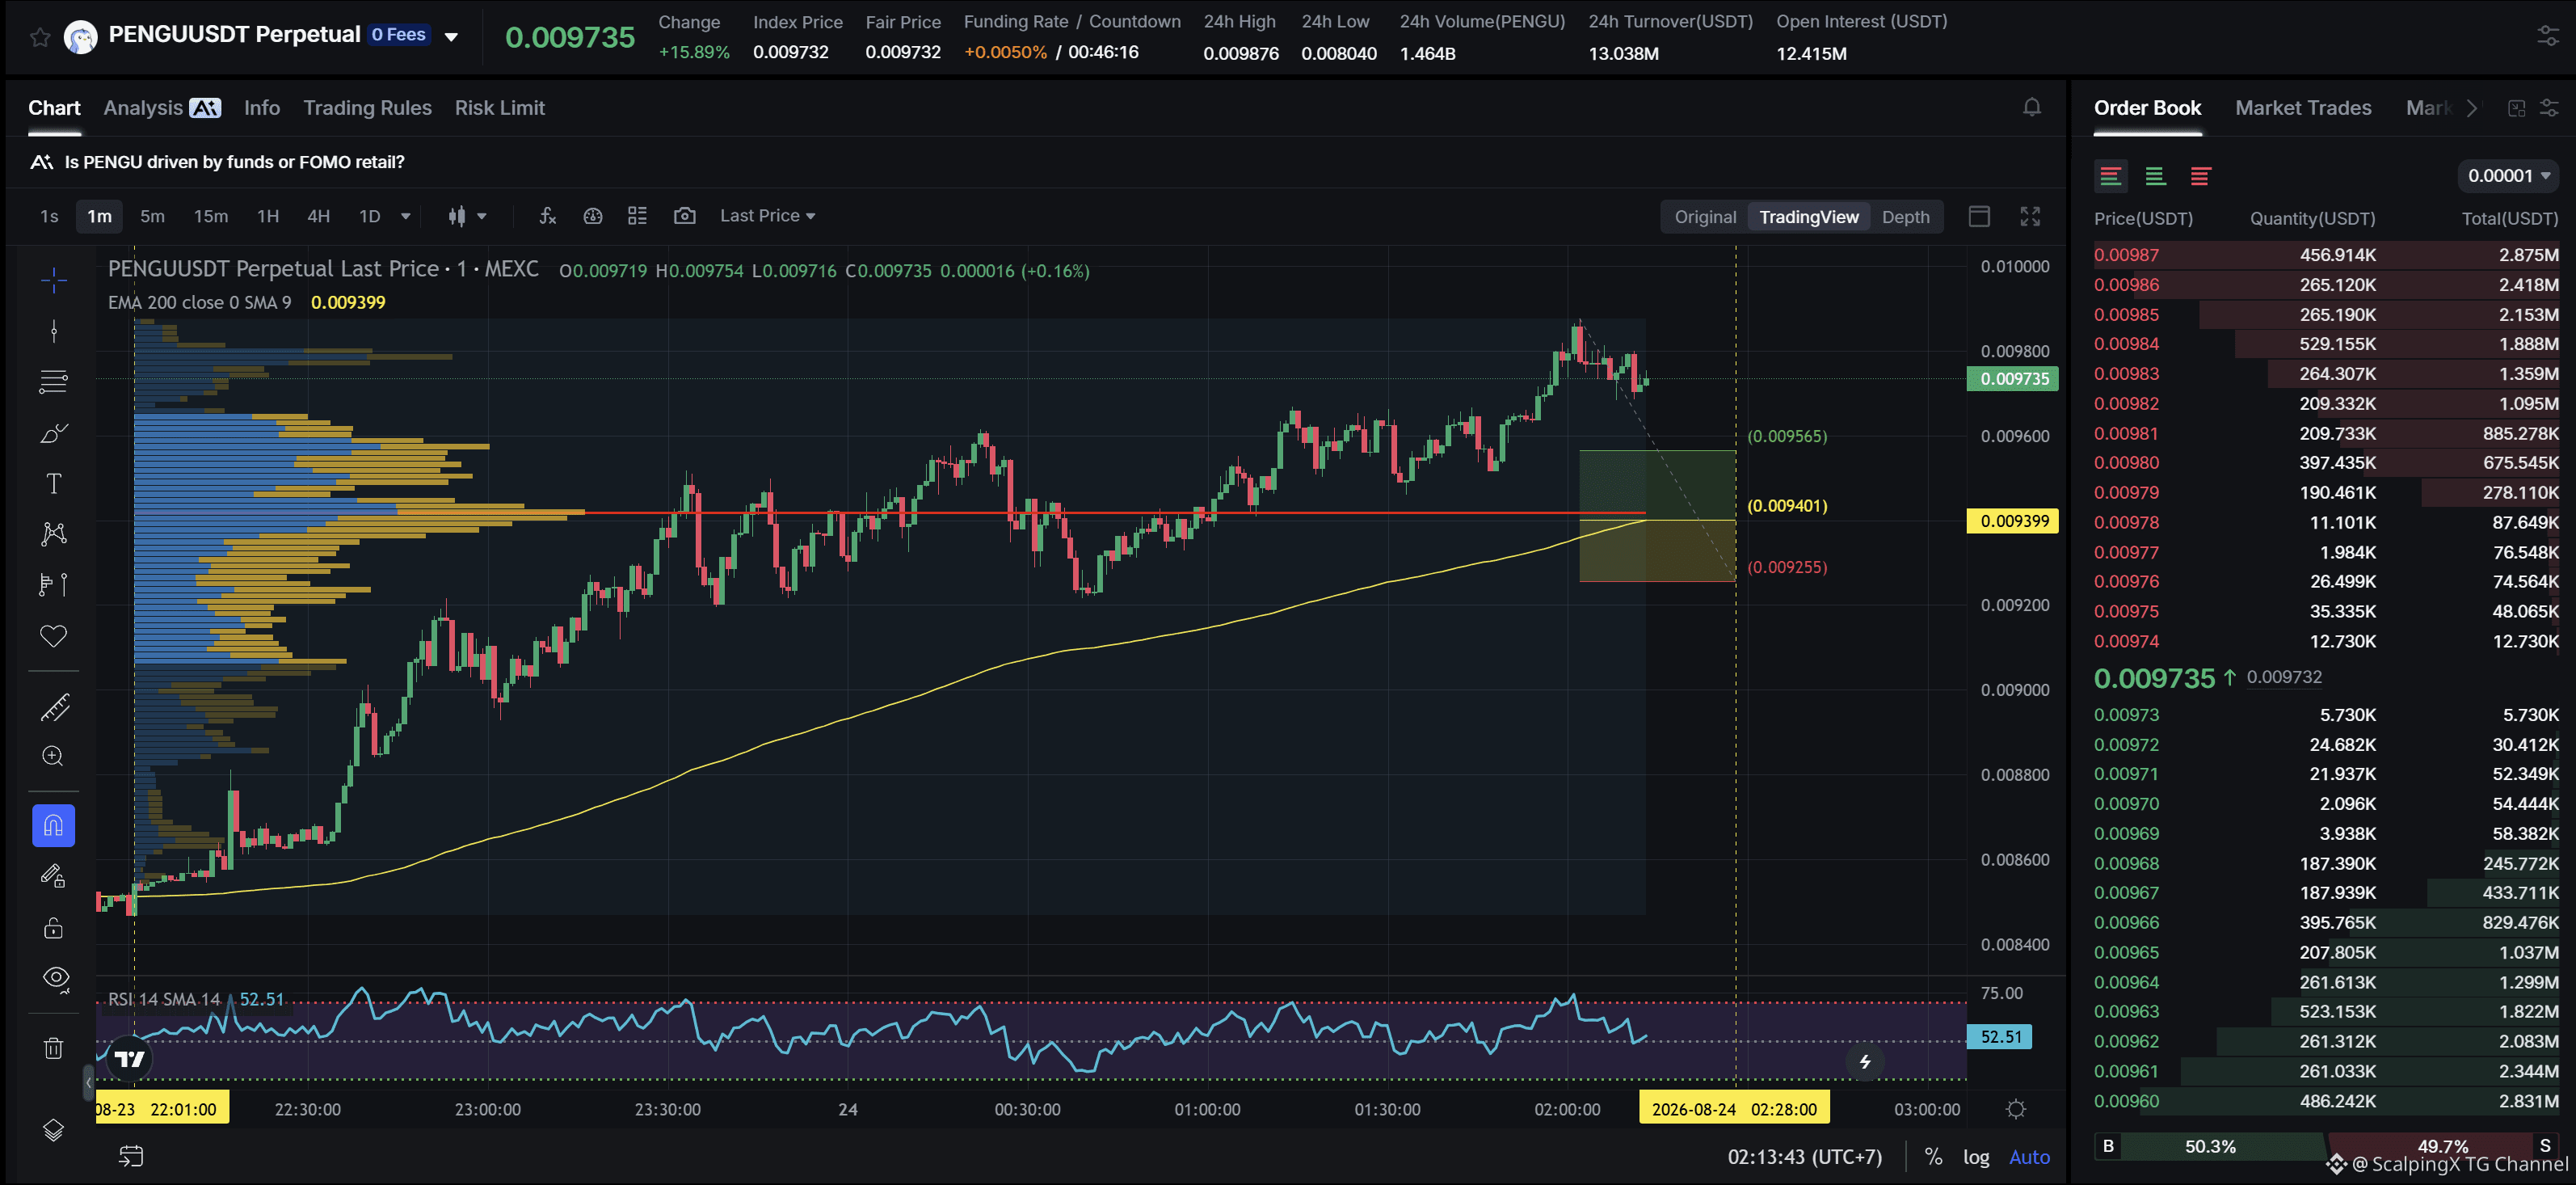Show more order book tabs with chevron
Viewport: 2576px width, 1185px height.
coord(2472,108)
